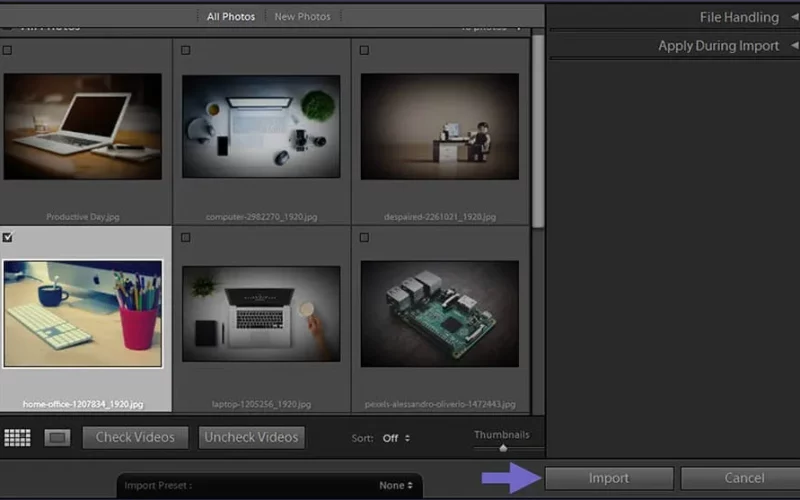Adjust the Thumbnails size slider

click(503, 448)
